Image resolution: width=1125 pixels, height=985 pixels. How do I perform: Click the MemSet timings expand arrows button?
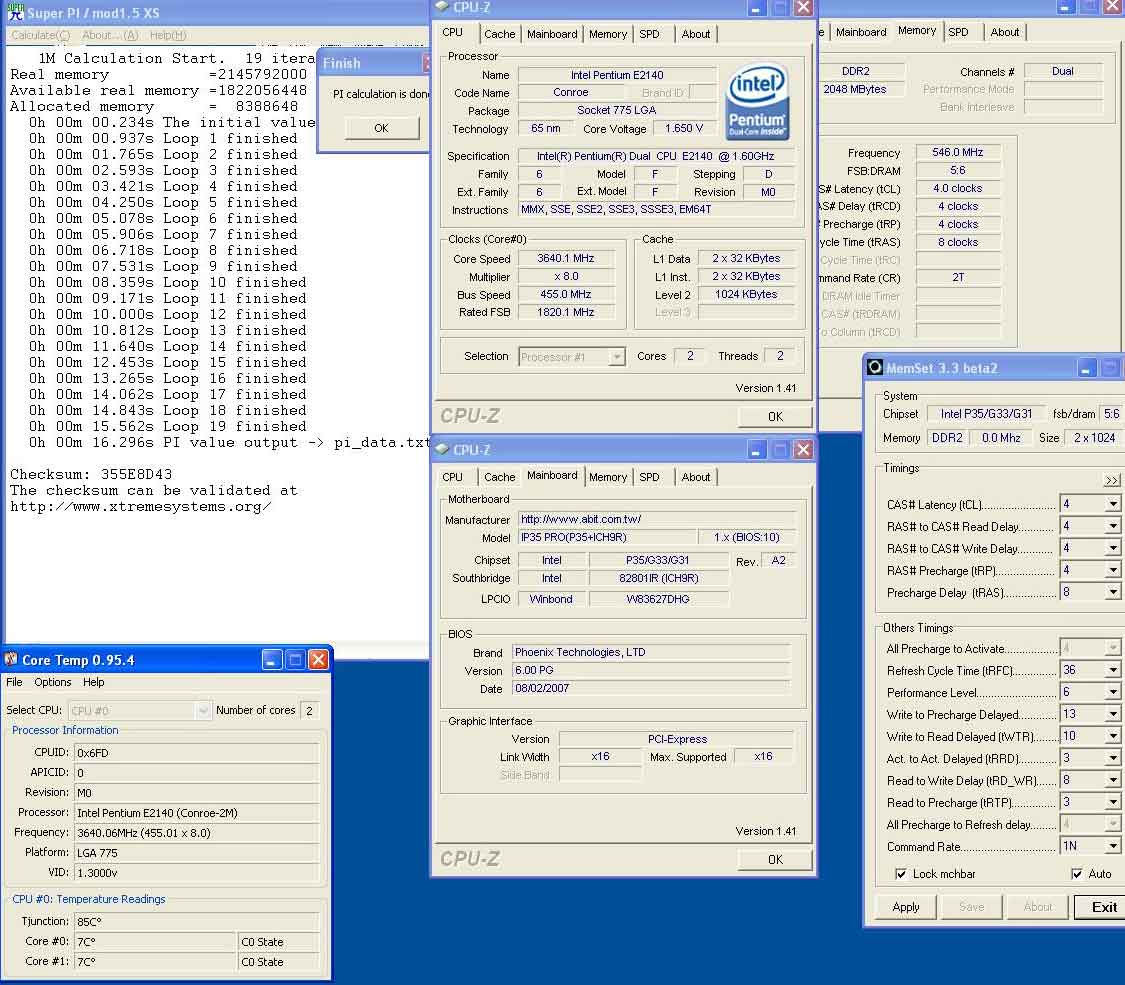point(1111,480)
